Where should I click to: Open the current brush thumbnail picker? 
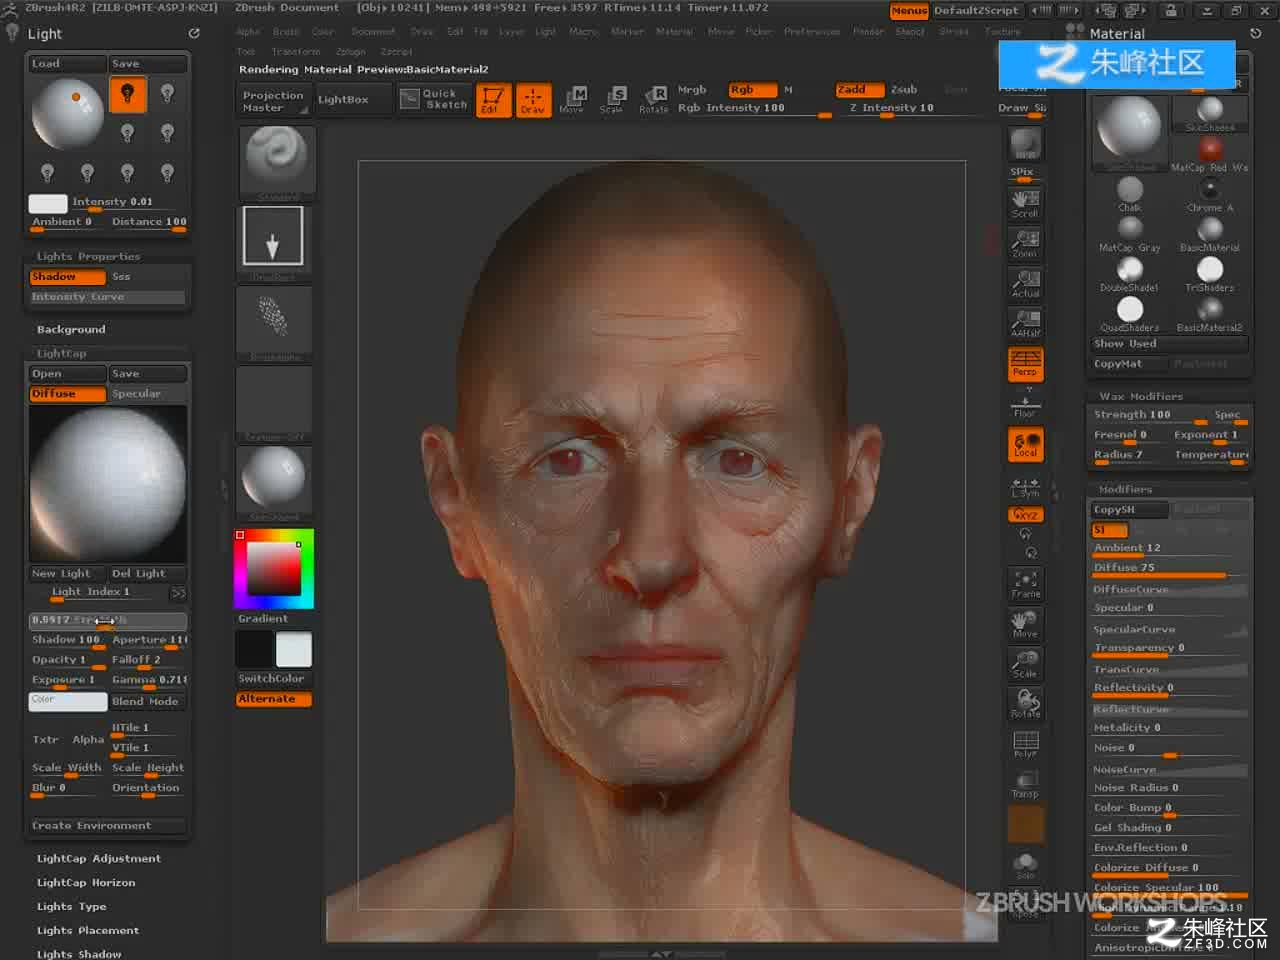(277, 163)
